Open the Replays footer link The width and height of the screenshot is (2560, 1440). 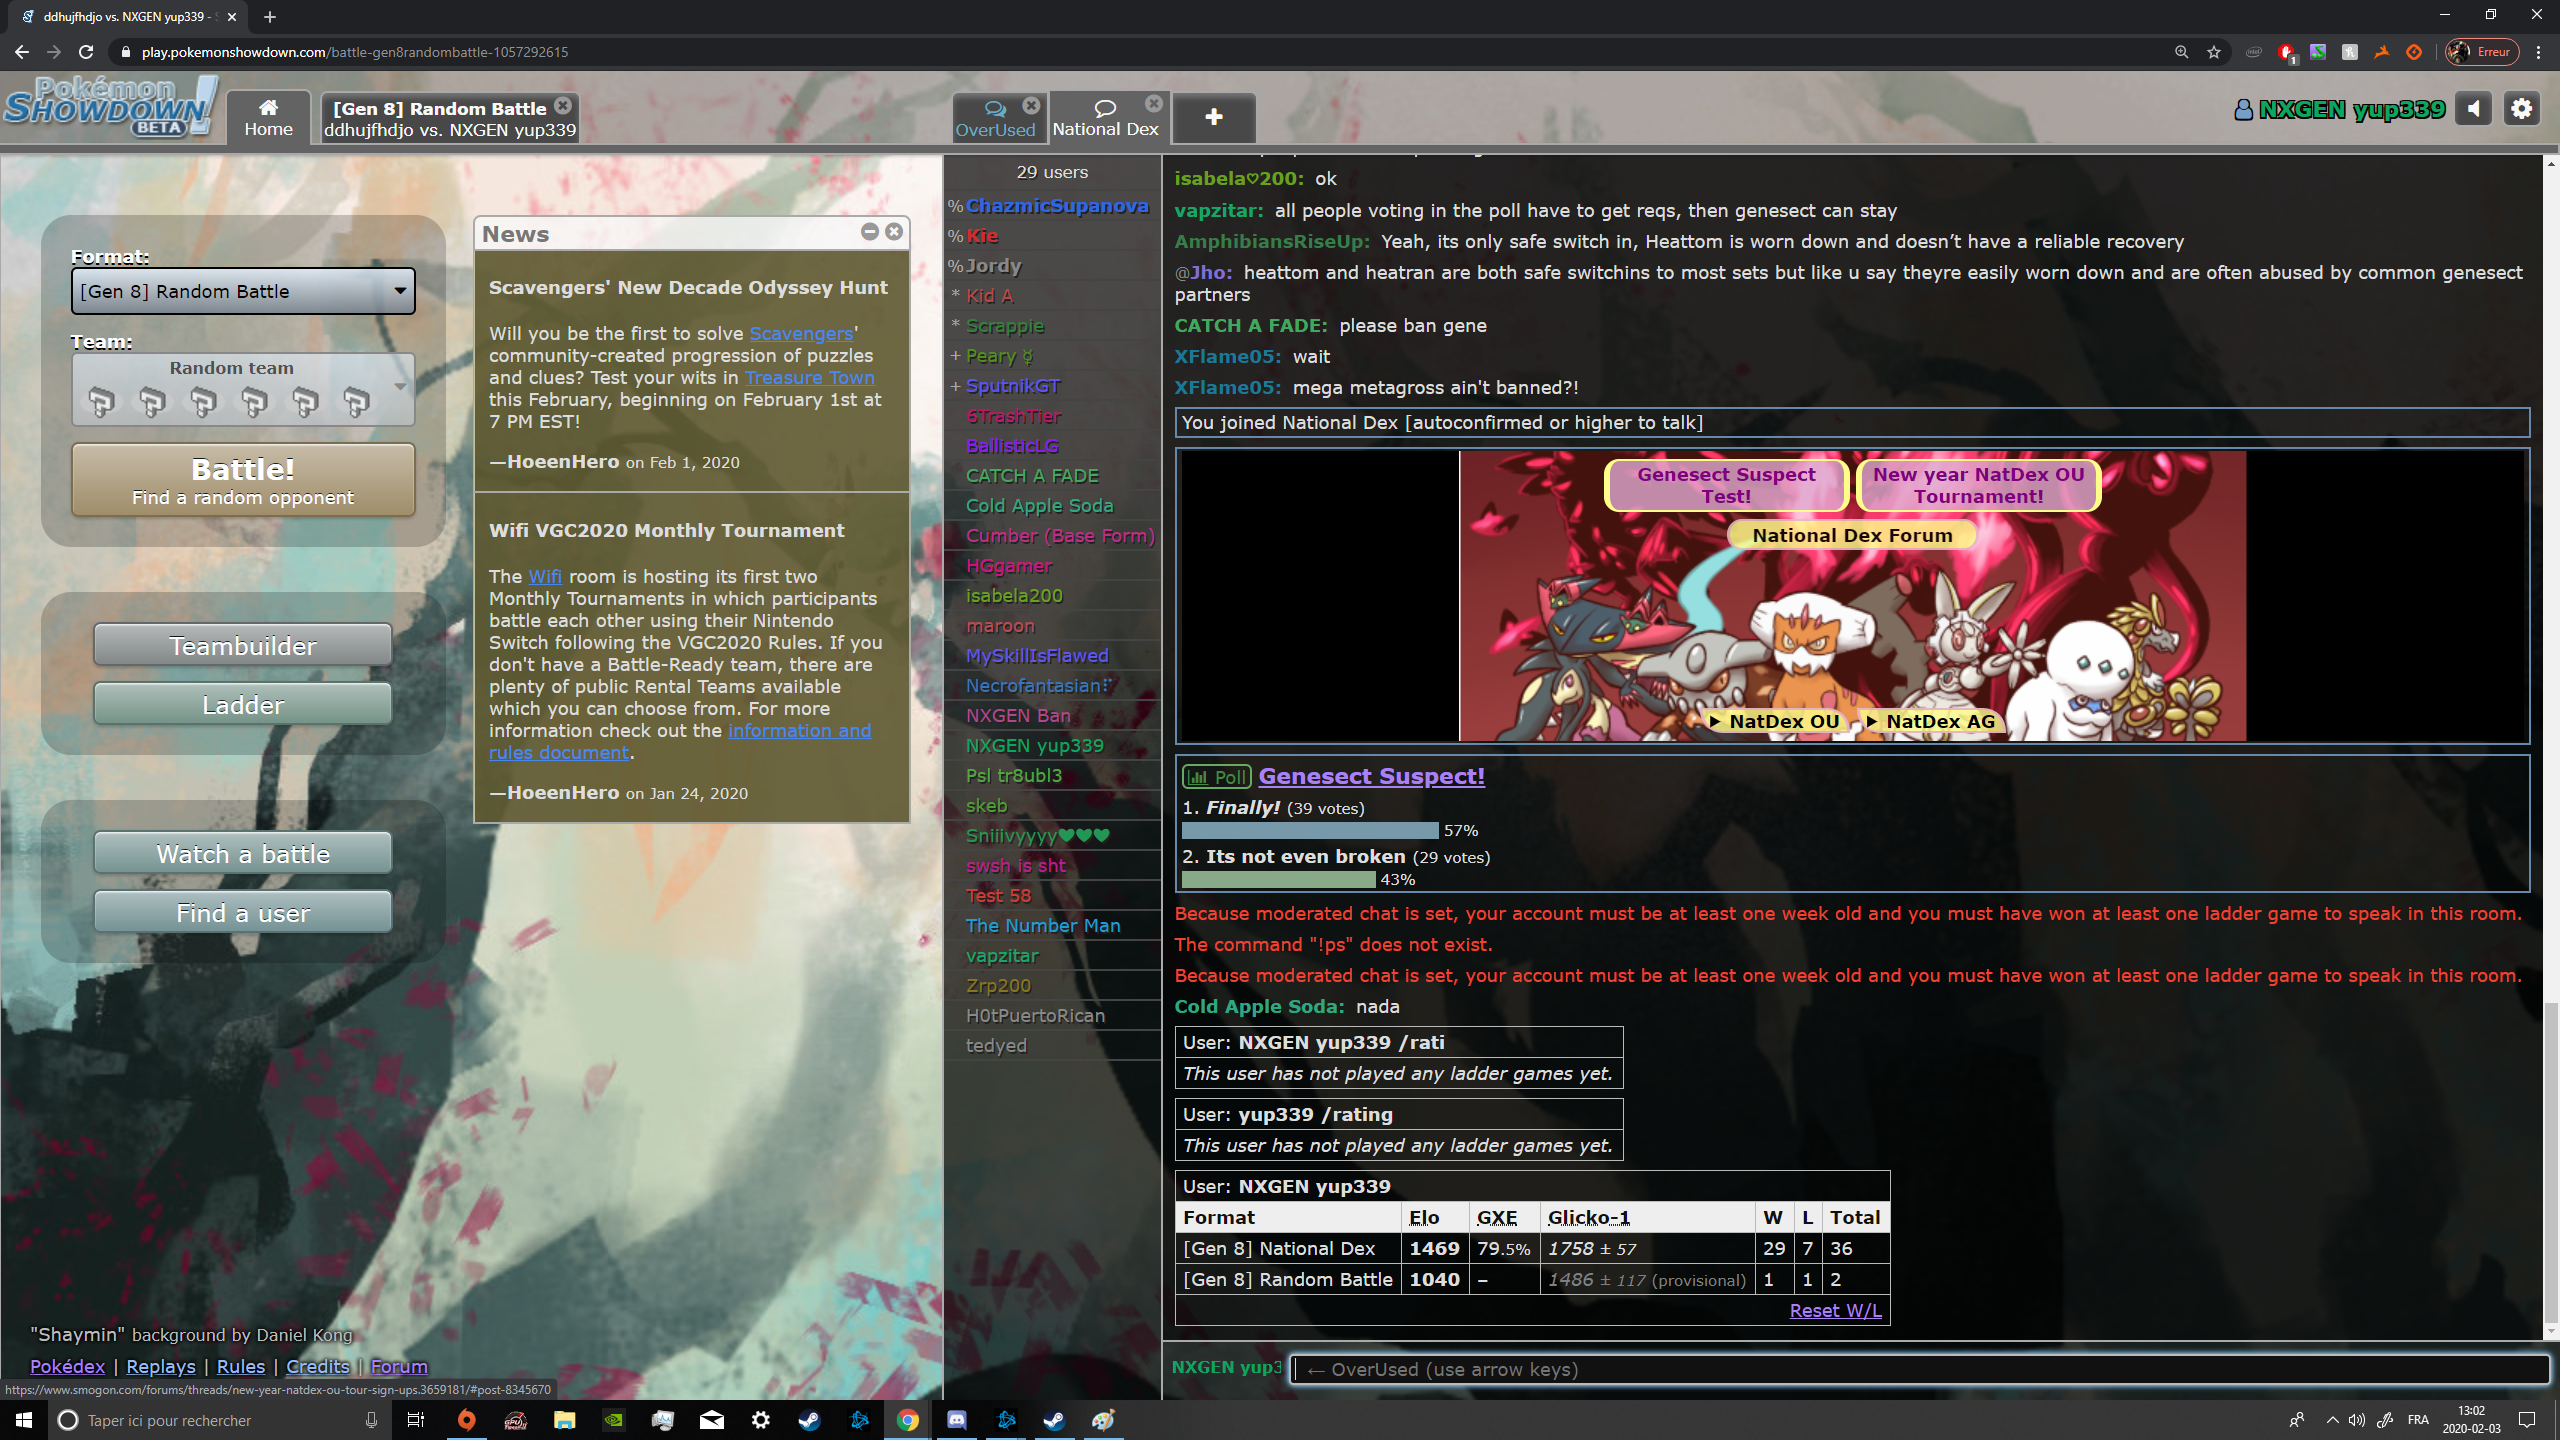(x=160, y=1366)
